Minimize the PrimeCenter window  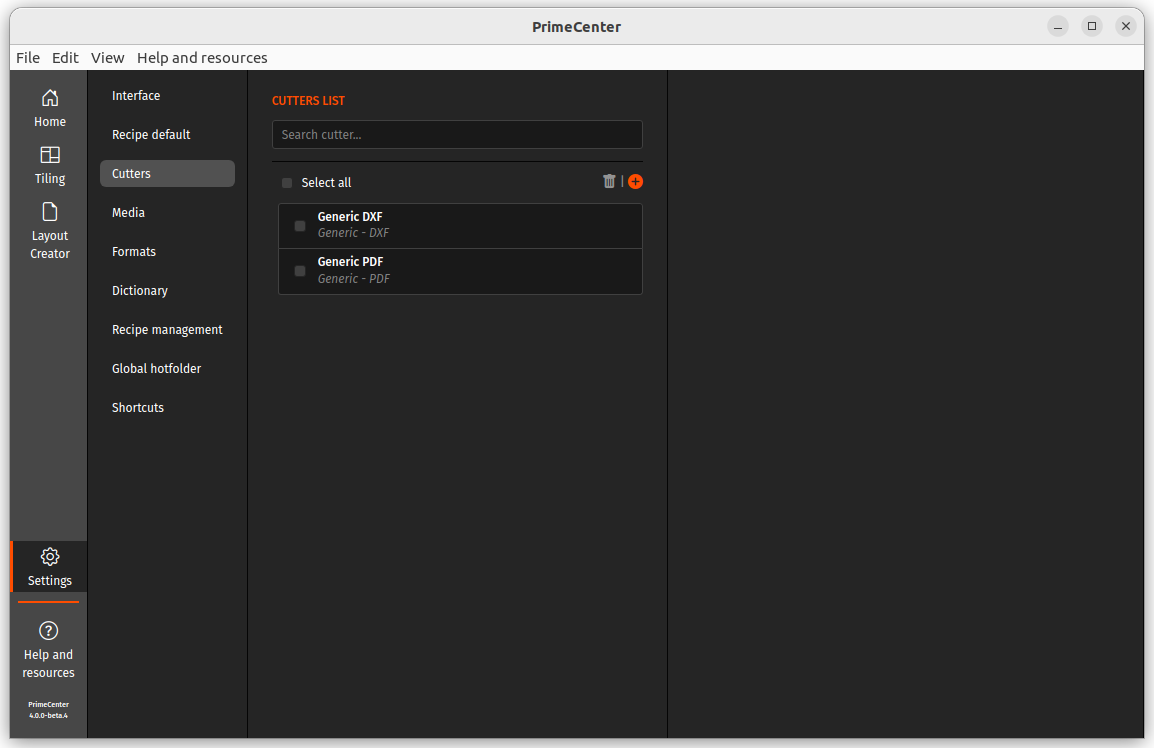click(x=1058, y=27)
